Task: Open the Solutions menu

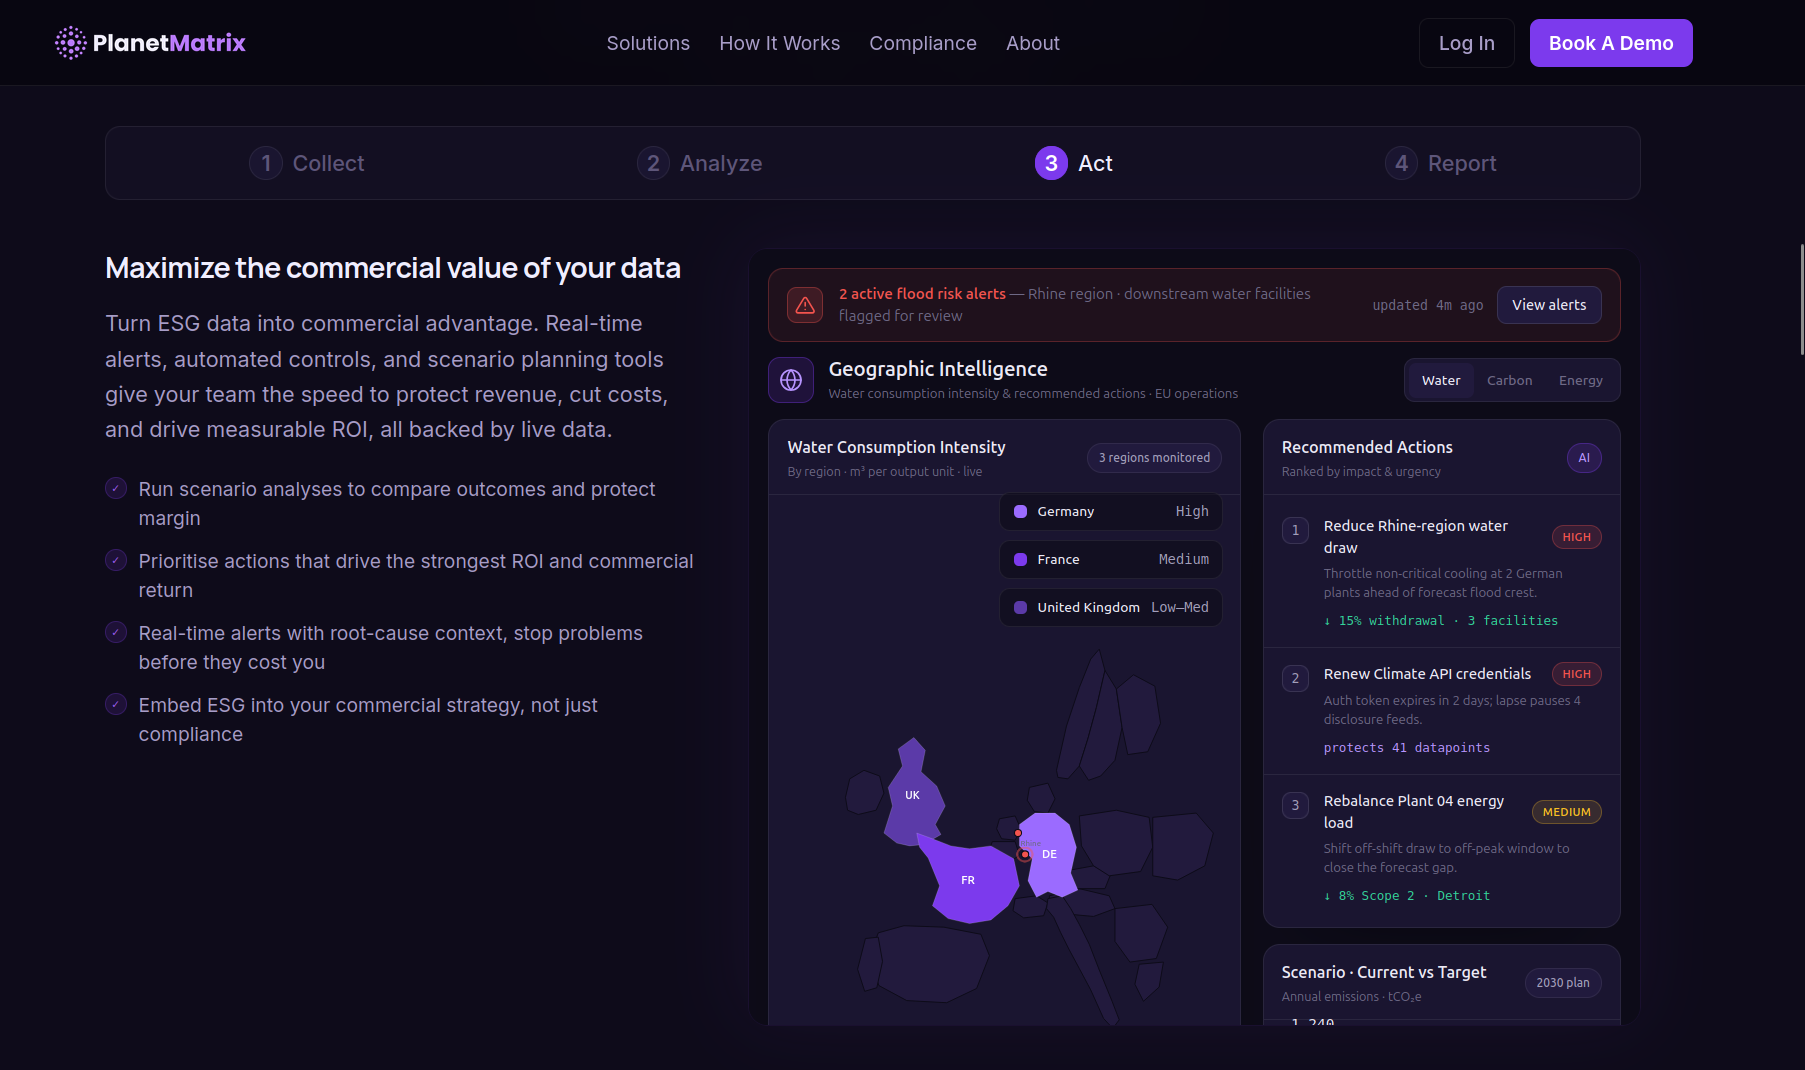Action: (648, 43)
